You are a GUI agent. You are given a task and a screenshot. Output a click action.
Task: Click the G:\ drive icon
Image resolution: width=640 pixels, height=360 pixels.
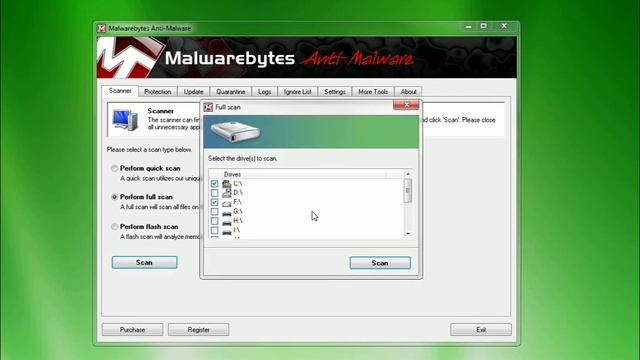227,212
